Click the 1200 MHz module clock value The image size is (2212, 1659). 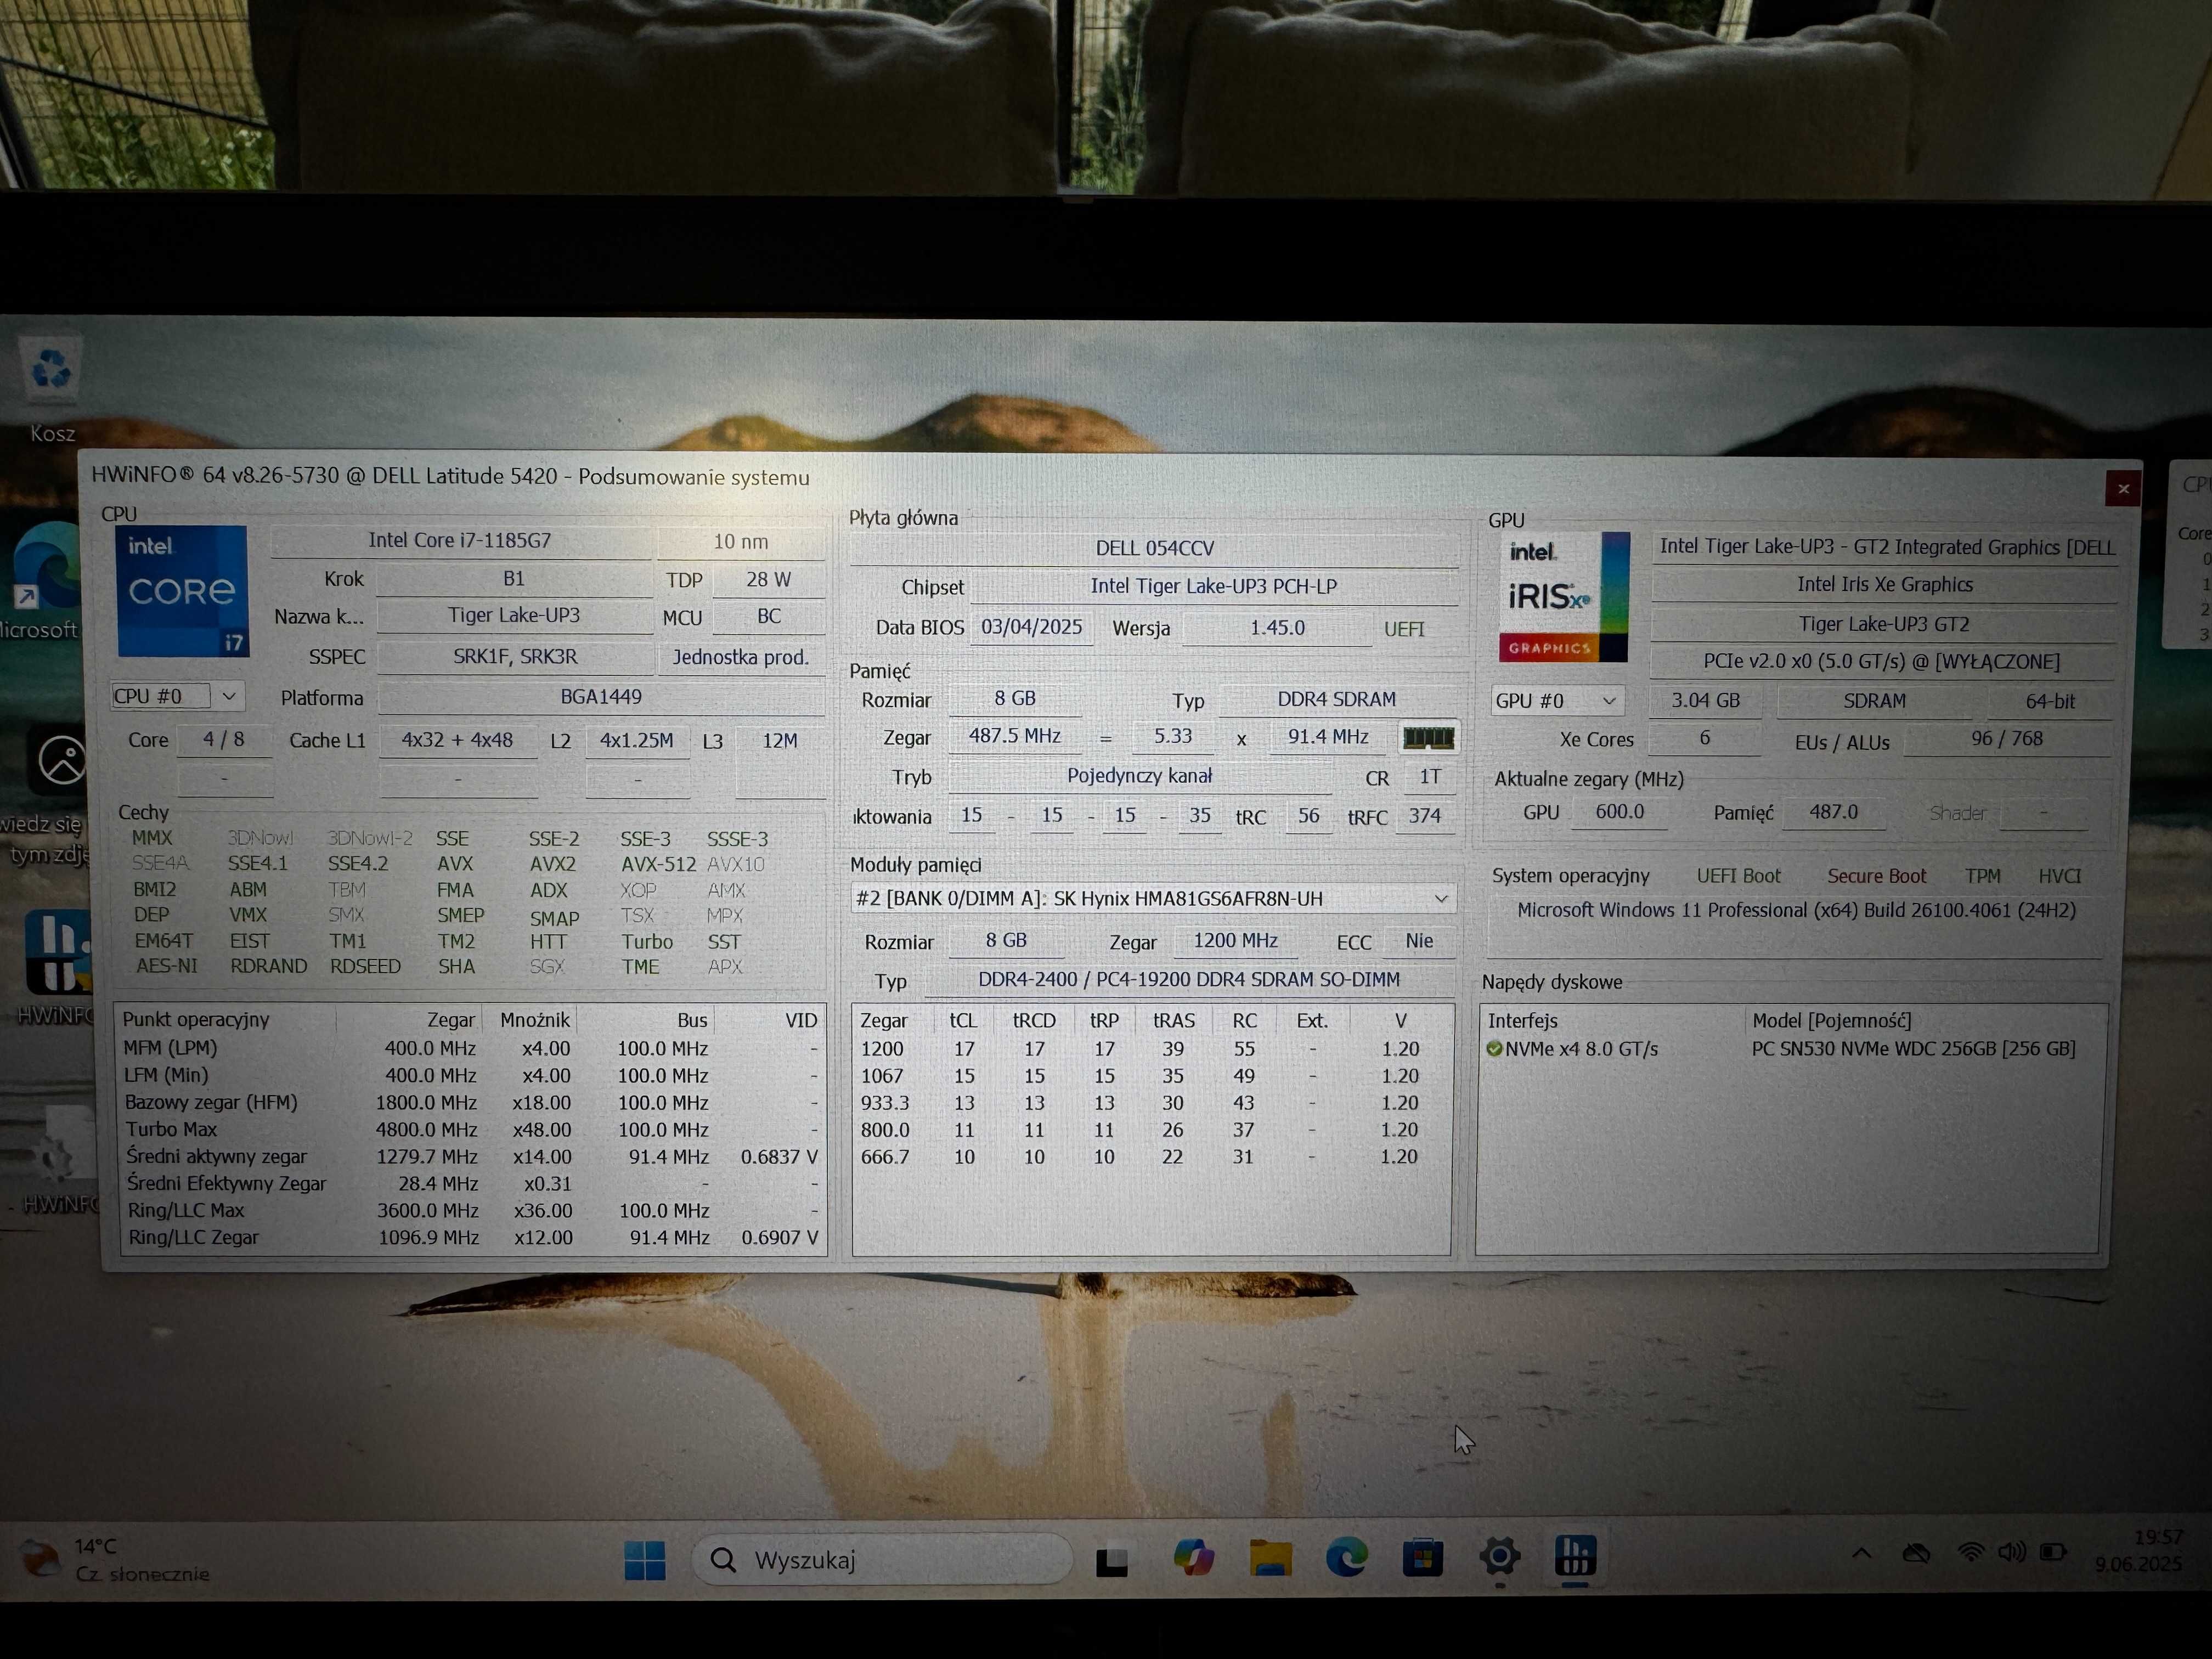tap(1236, 941)
